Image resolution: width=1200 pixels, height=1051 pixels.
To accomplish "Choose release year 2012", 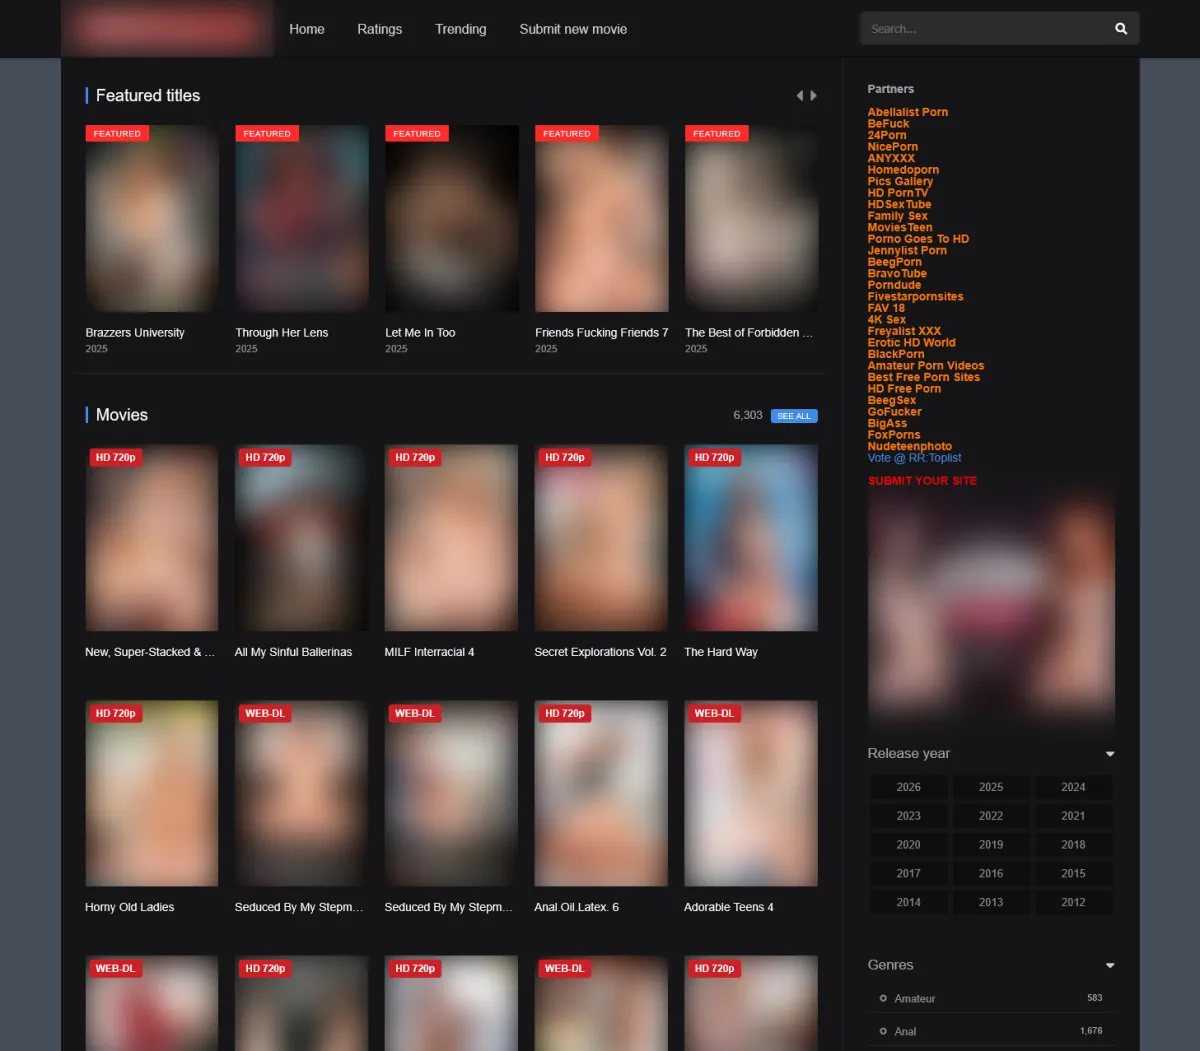I will 1073,902.
